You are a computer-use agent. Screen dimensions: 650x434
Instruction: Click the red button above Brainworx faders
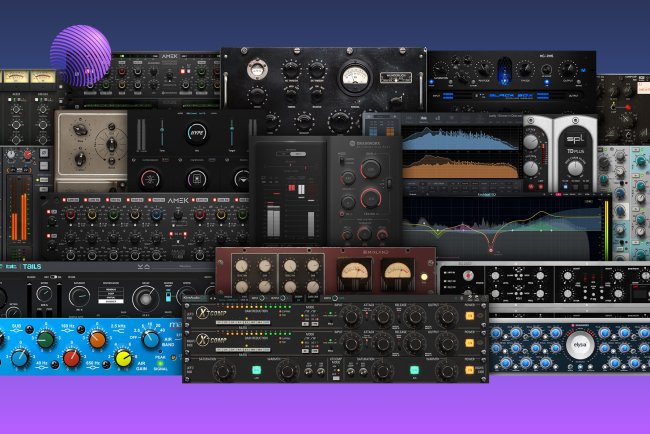292,188
